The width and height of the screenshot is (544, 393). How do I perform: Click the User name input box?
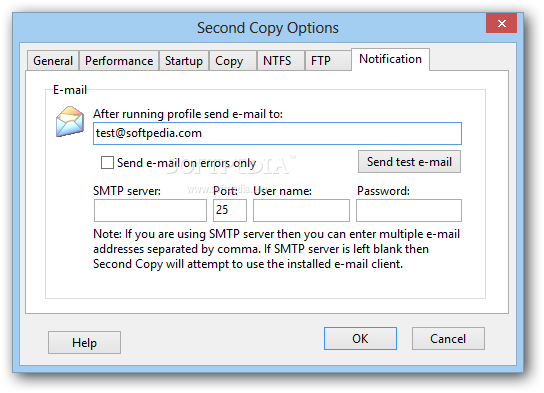pos(301,210)
